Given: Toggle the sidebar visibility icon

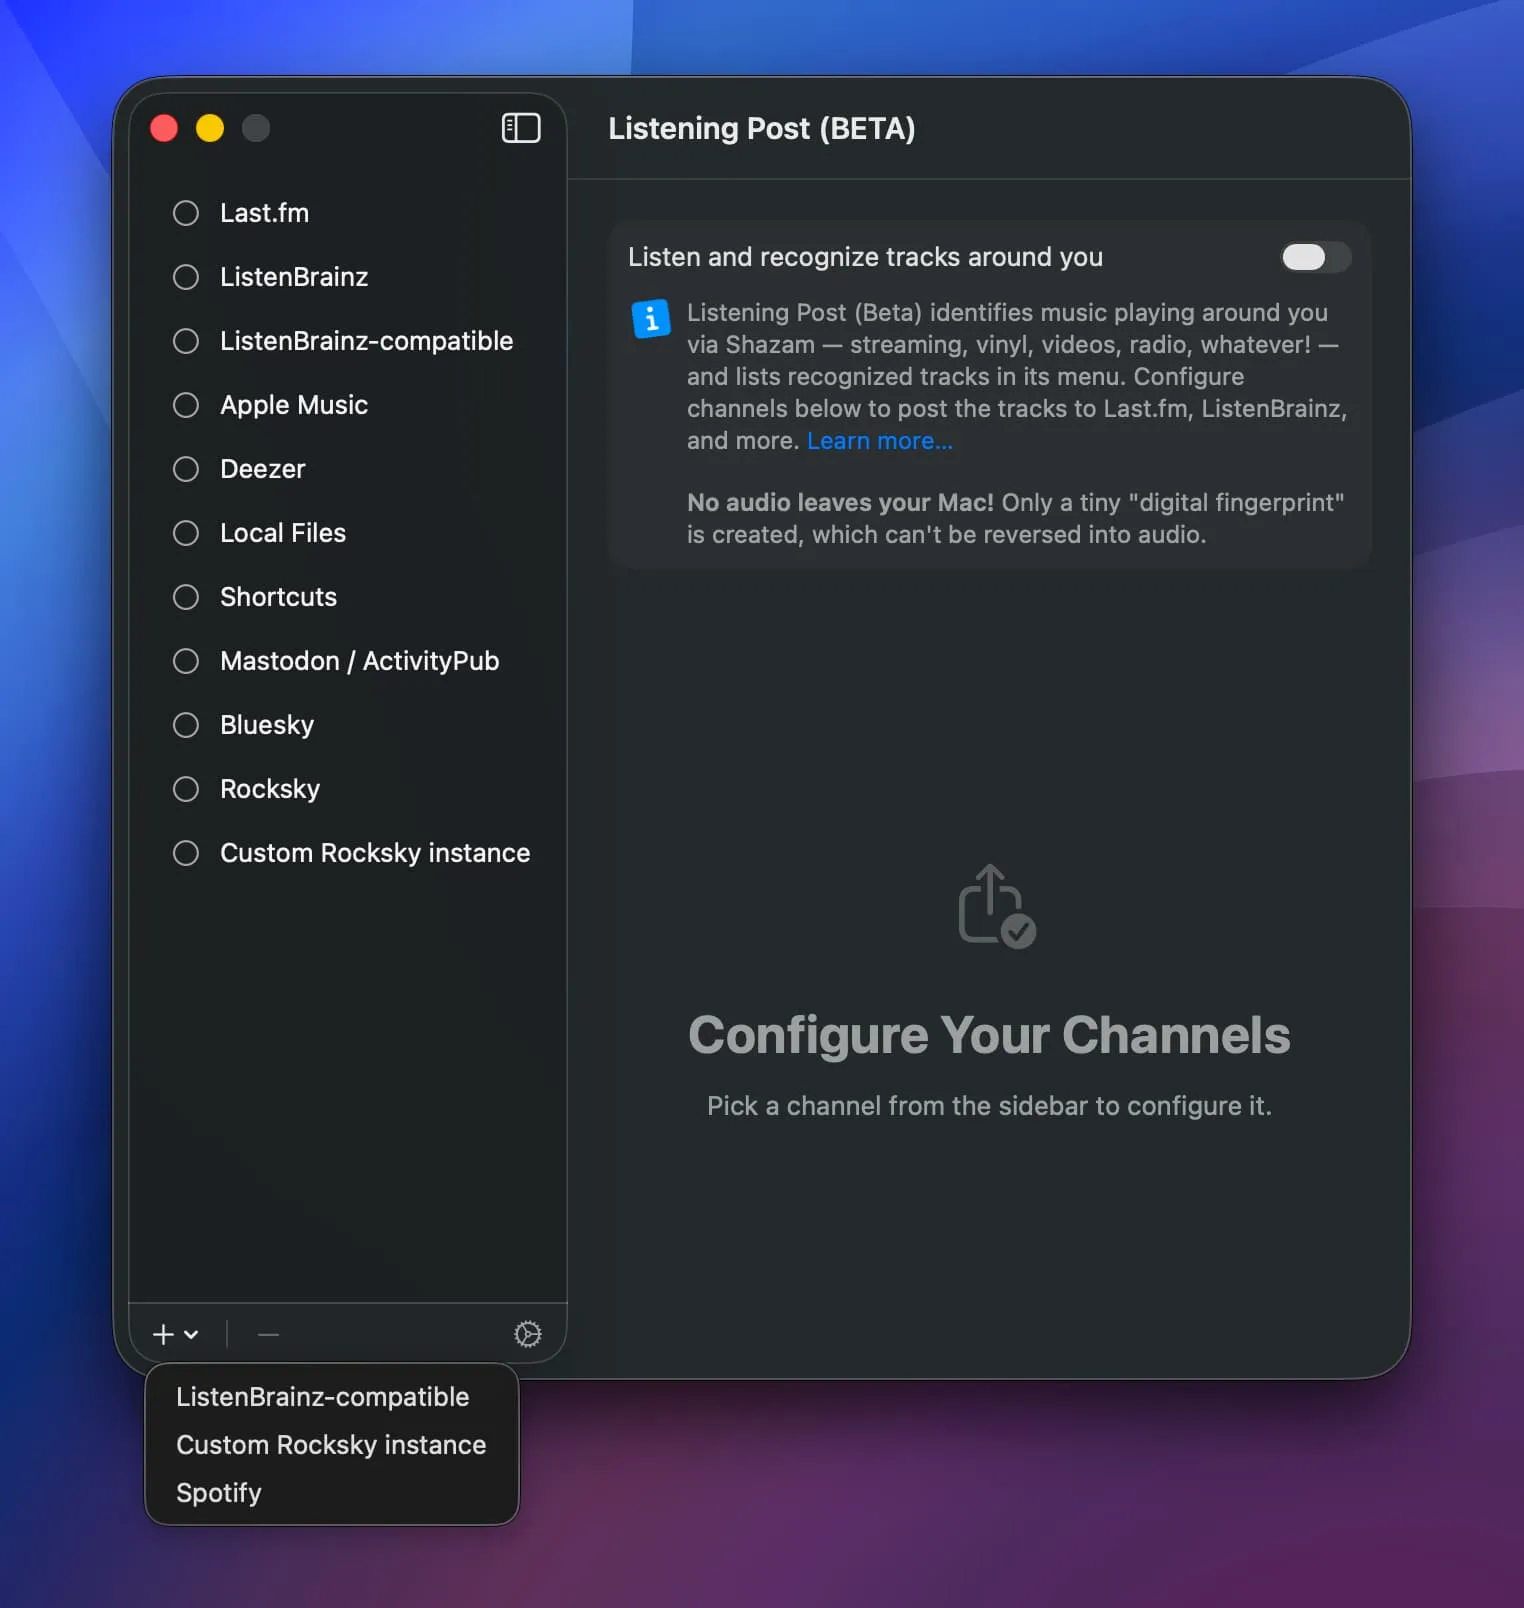Looking at the screenshot, I should click(520, 128).
